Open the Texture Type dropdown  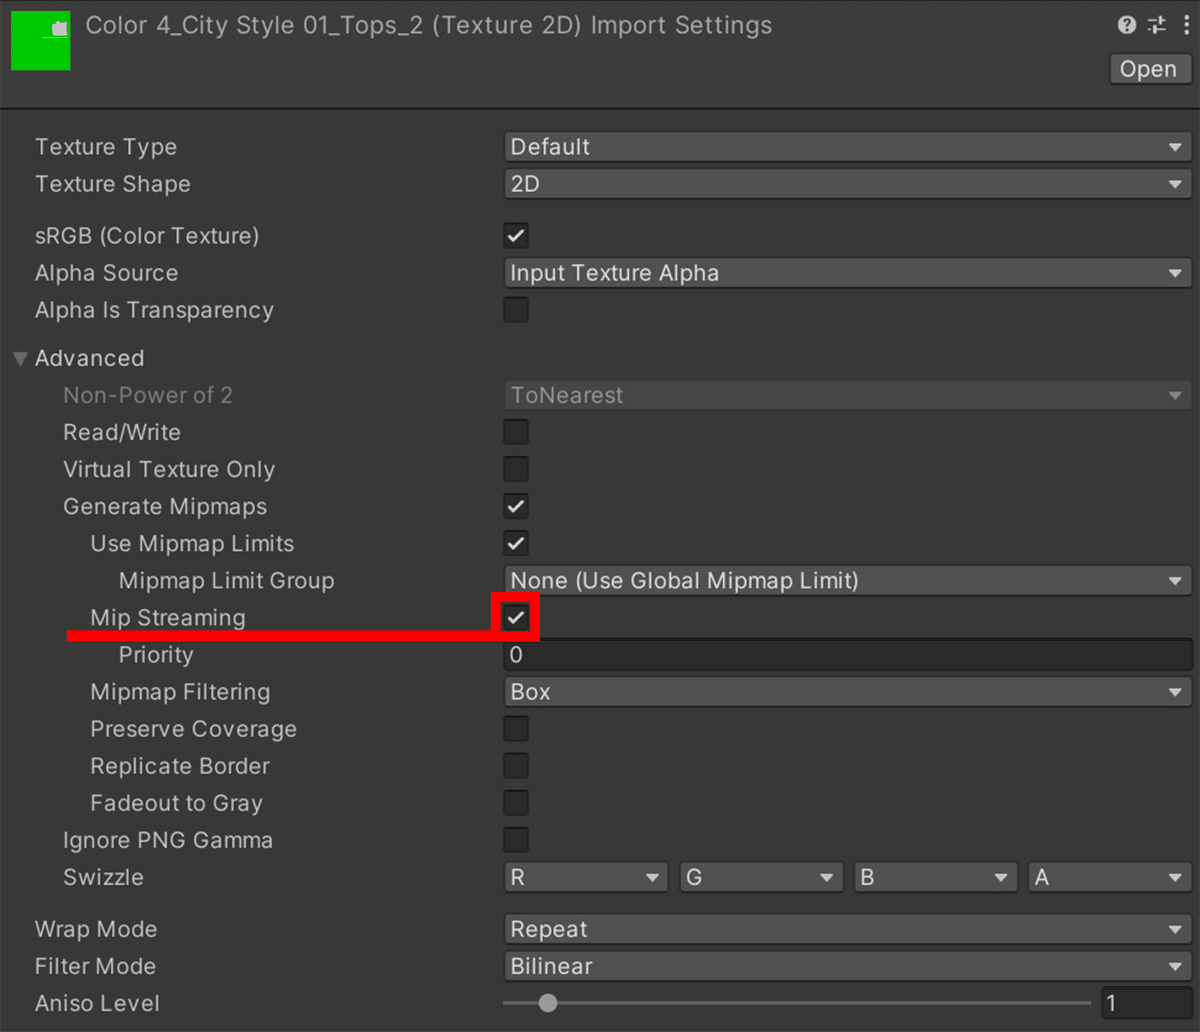(846, 147)
